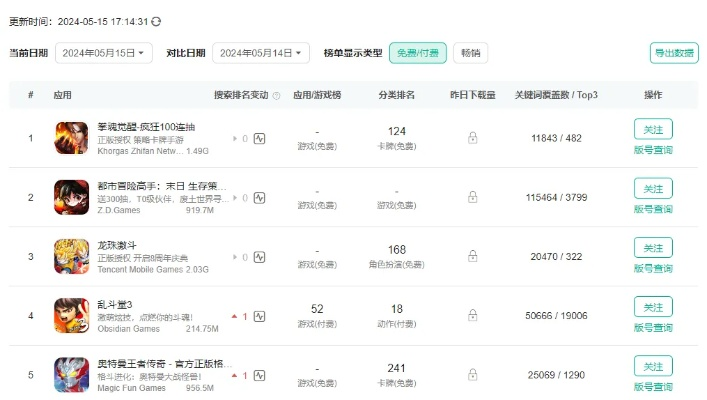Click category rank 168 角色扮演(免费)
Image resolution: width=707 pixels, height=400 pixels.
pos(397,257)
